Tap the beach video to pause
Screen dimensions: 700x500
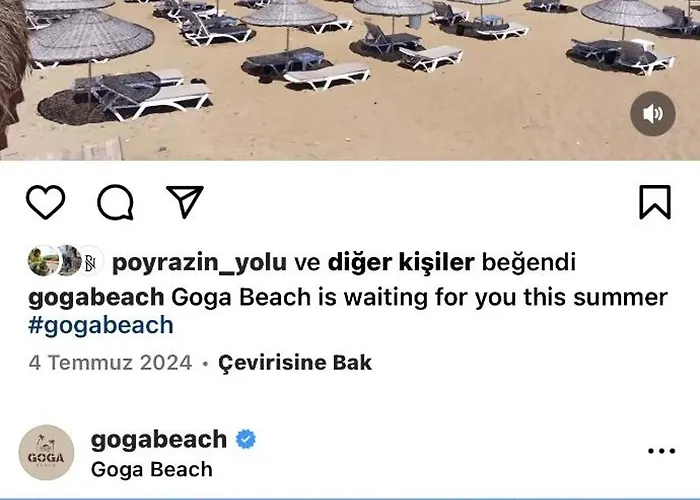click(350, 79)
